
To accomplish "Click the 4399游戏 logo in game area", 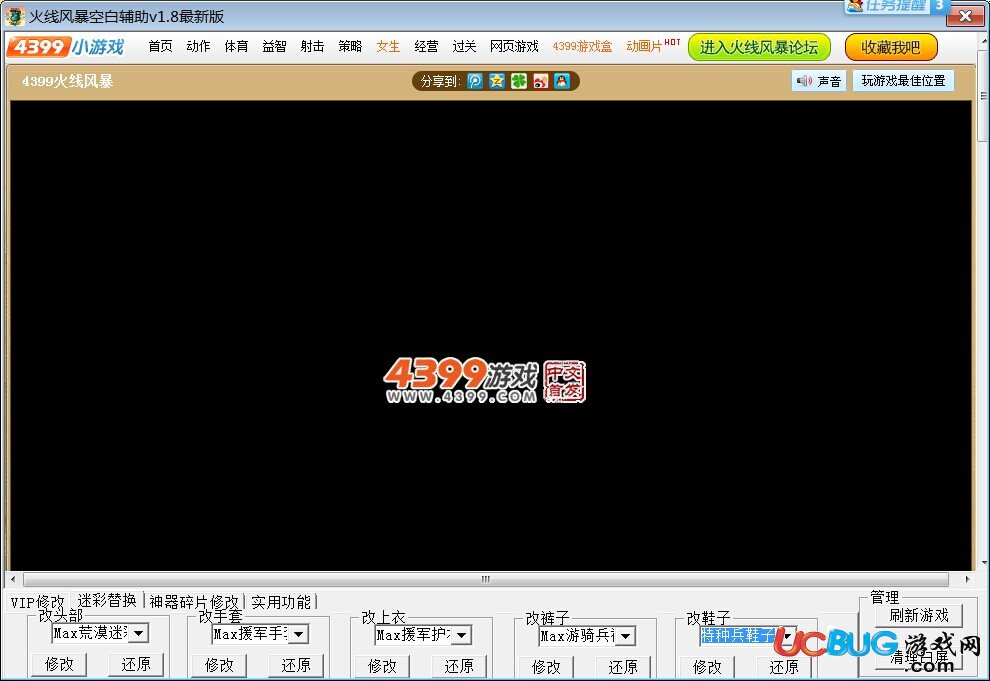I will click(x=485, y=380).
